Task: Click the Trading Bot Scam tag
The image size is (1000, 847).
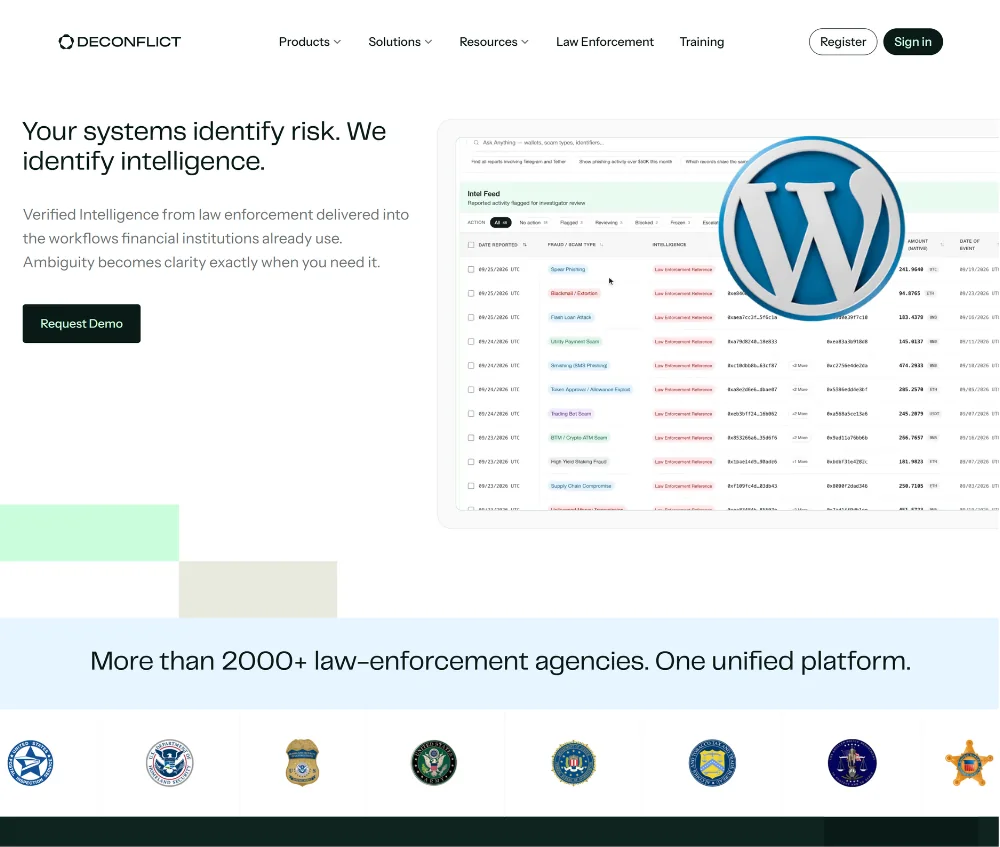Action: tap(571, 413)
